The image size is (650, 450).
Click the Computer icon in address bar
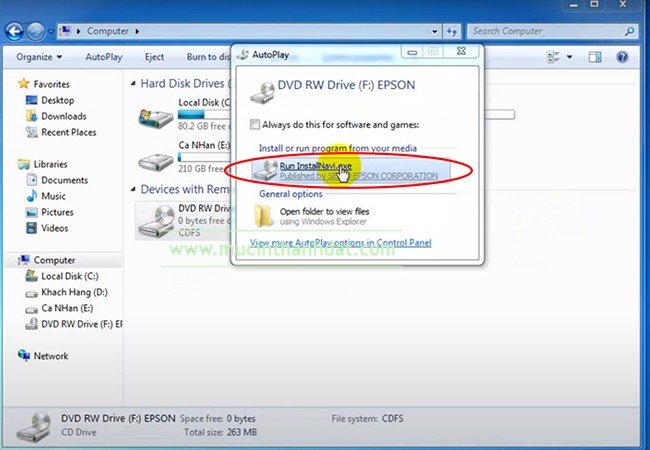coord(65,31)
